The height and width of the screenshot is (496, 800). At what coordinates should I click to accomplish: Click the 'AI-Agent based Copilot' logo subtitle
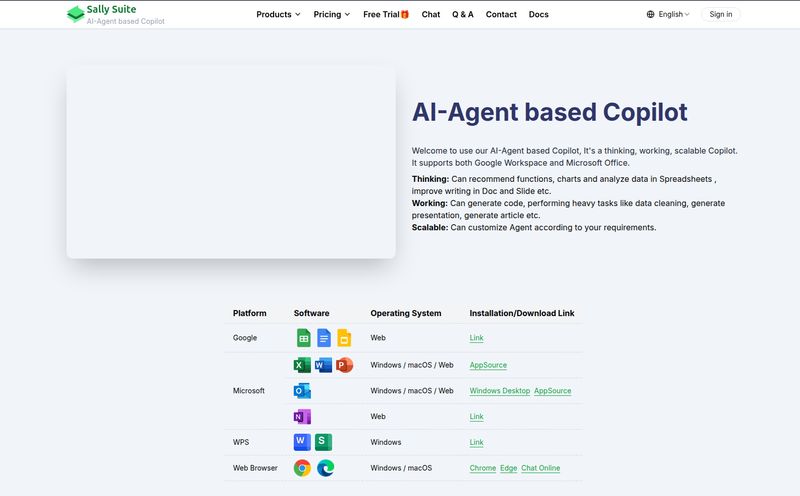point(126,21)
